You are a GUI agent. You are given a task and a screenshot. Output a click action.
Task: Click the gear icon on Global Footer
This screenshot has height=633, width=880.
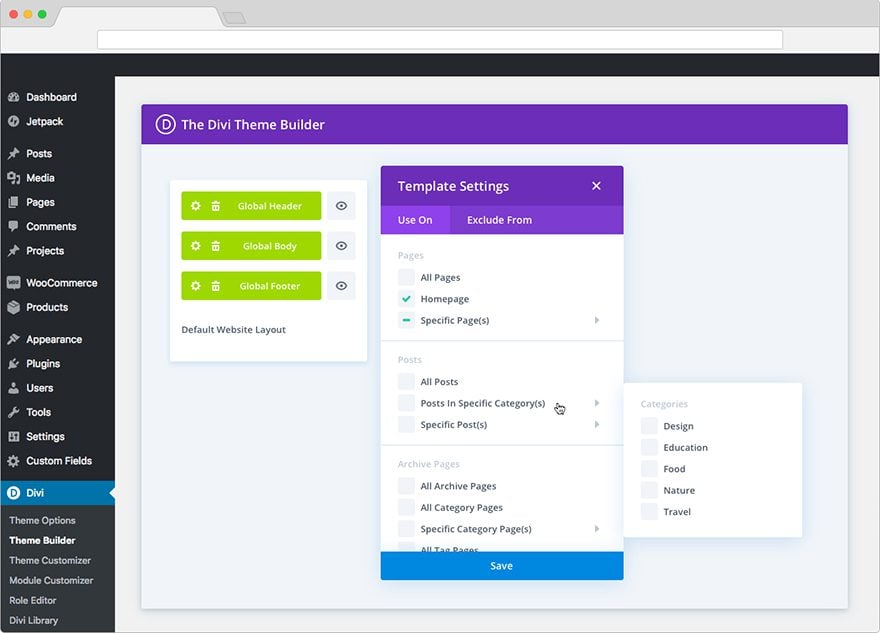point(196,286)
